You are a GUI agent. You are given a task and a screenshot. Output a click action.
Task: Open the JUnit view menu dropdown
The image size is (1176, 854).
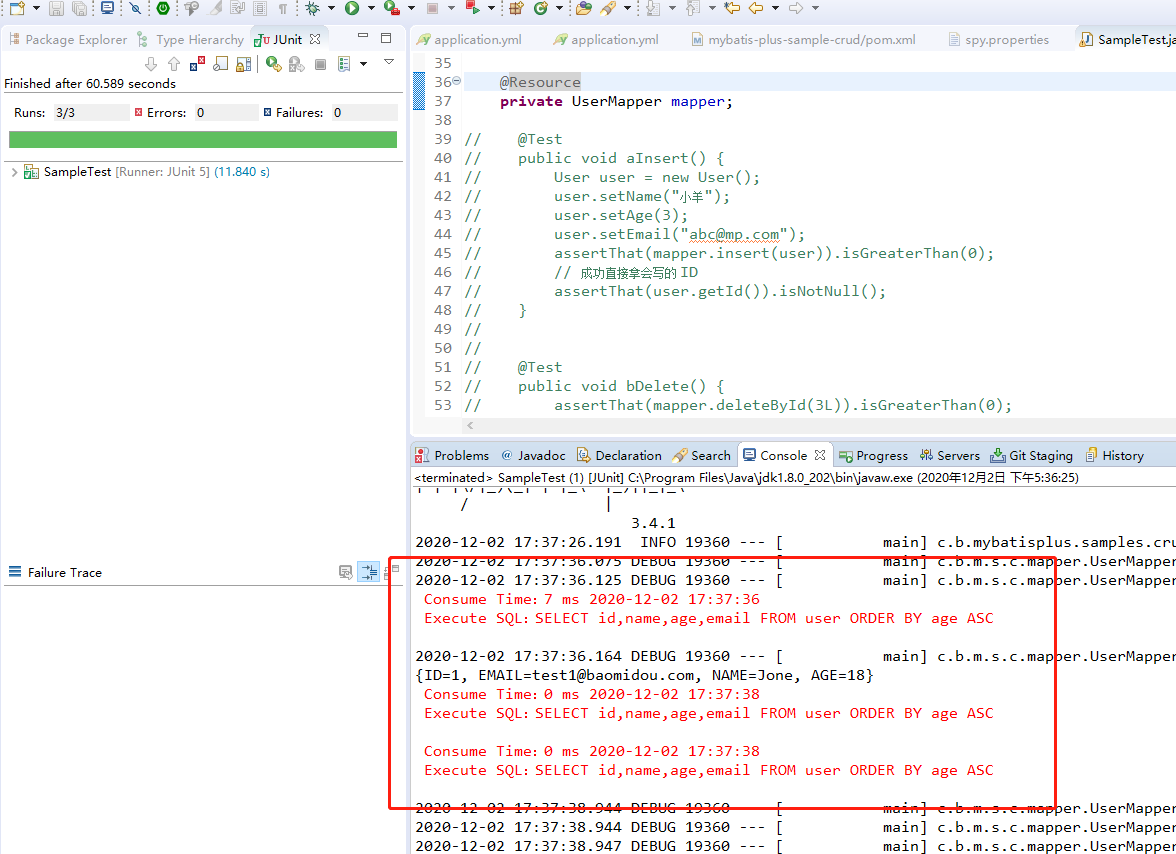coord(389,62)
